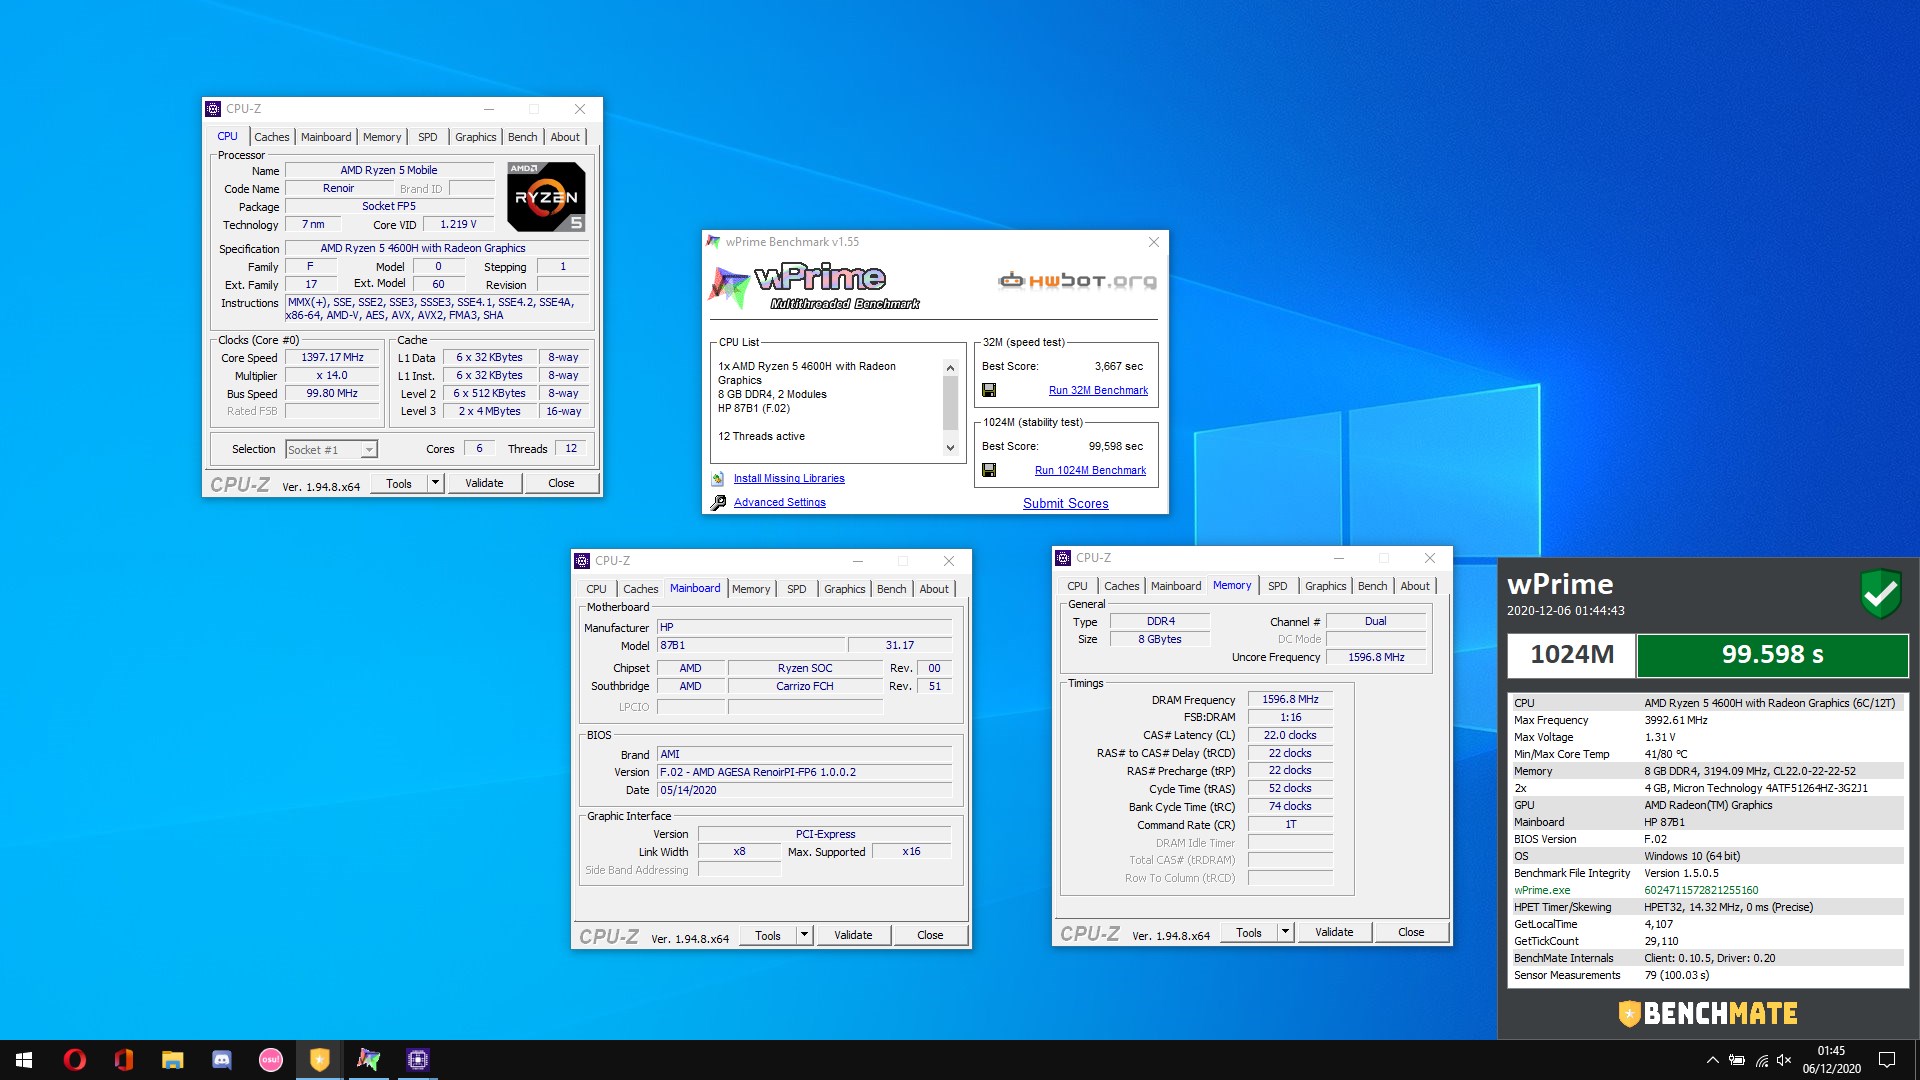
Task: Open the notification center icon
Action: (1887, 1060)
